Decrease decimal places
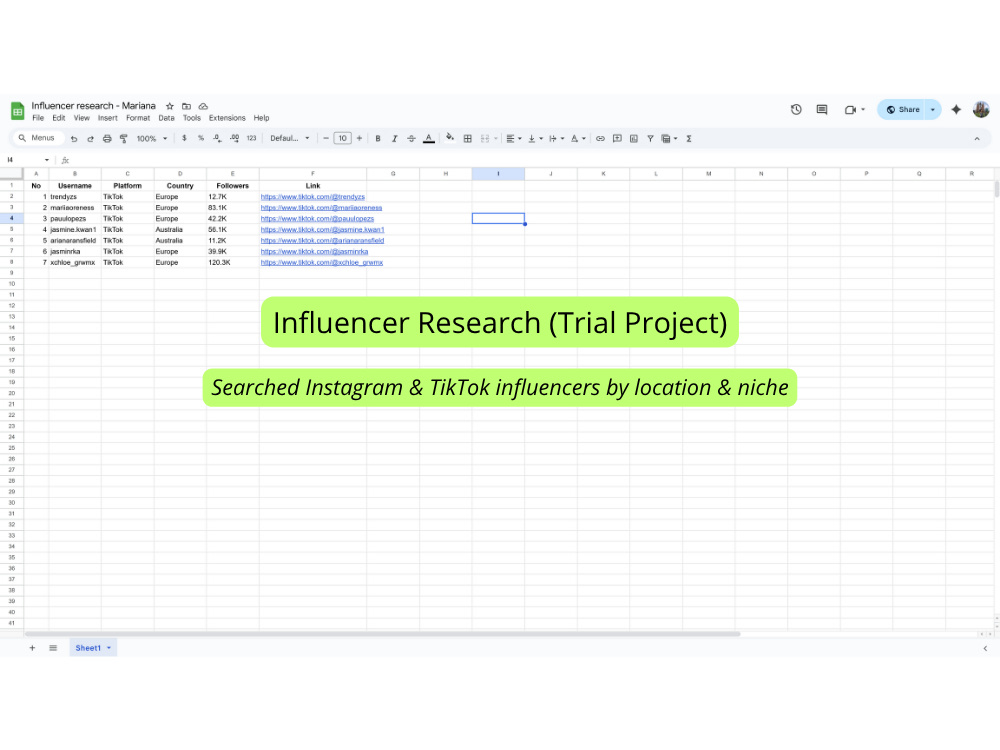1000x750 pixels. 217,138
